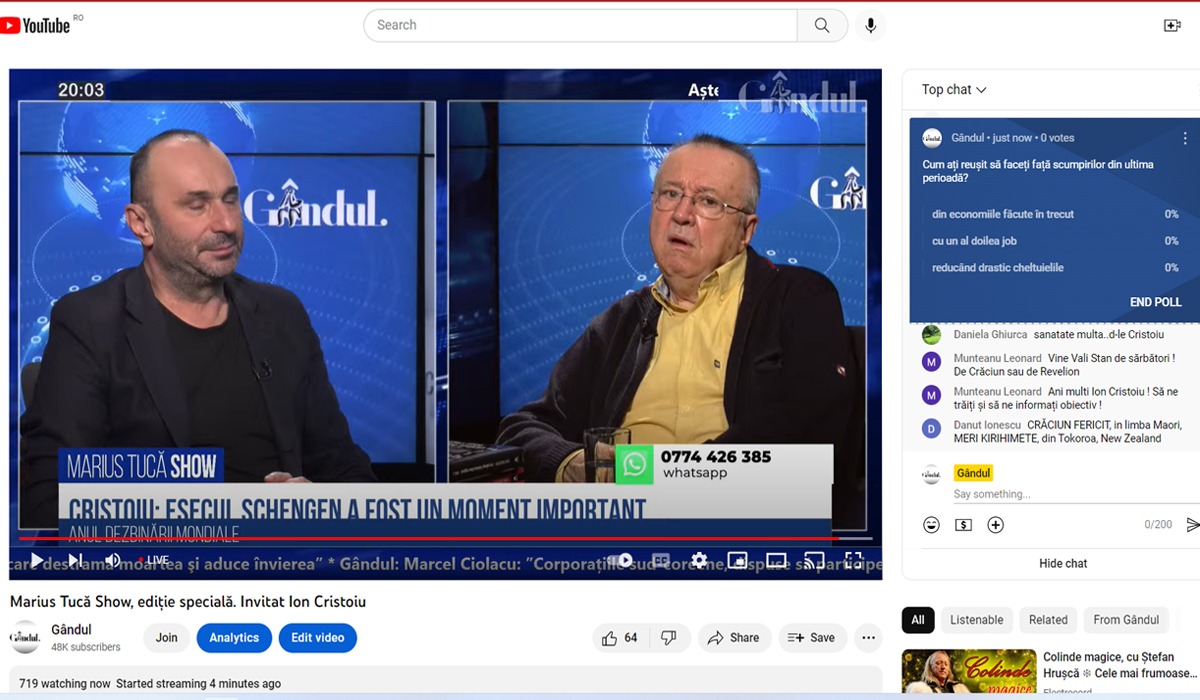This screenshot has height=700, width=1200.
Task: Open the Gândul channel name link
Action: [x=71, y=630]
